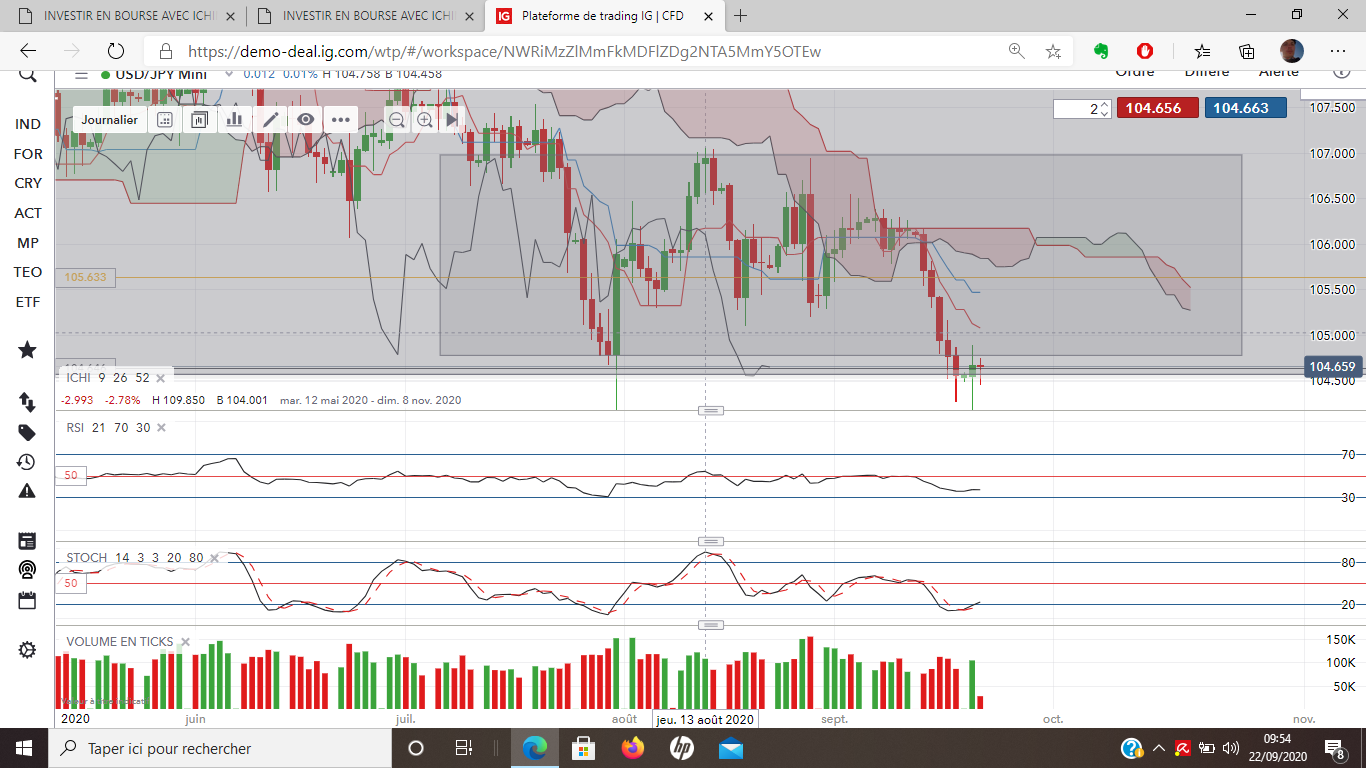Expand the USD/JPY Mini market dropdown arrow

[x=230, y=74]
